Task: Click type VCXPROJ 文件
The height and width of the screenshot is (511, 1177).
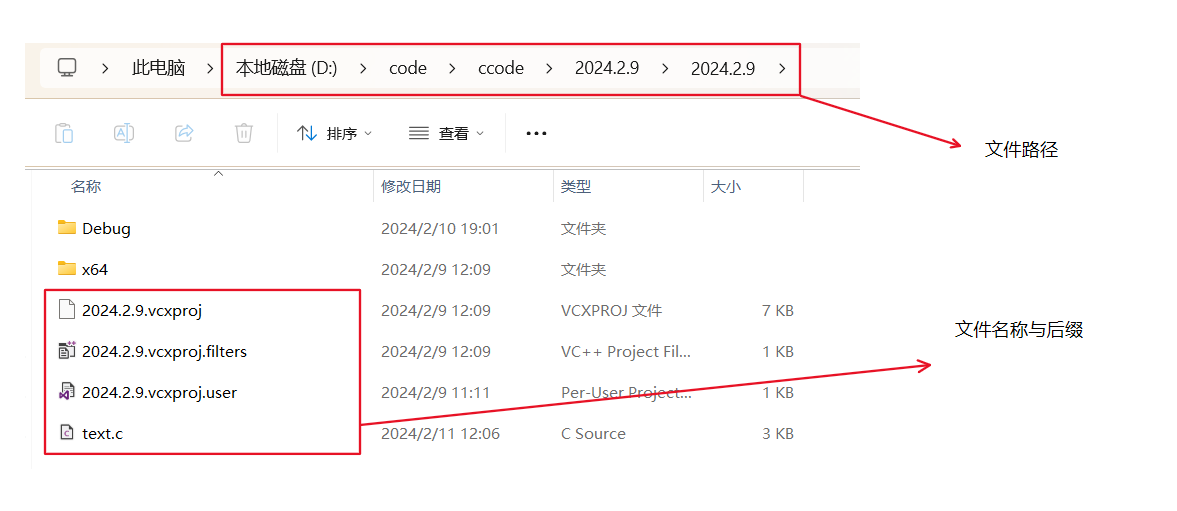Action: pos(612,311)
